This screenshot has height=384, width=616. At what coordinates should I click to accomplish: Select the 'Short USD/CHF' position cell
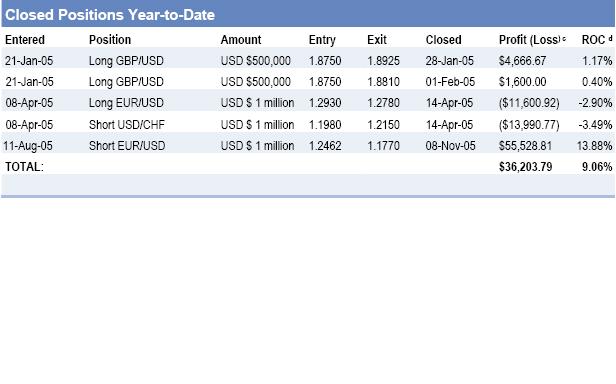tap(127, 125)
